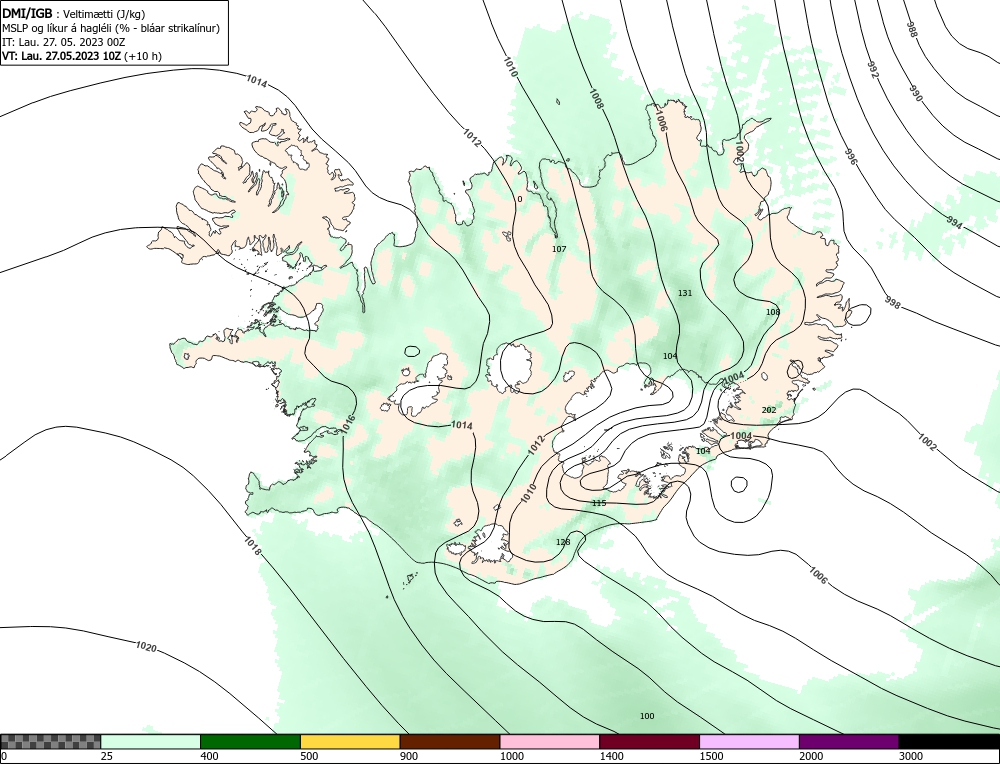Click the 992 isobar label
The width and height of the screenshot is (1000, 764).
[x=872, y=70]
